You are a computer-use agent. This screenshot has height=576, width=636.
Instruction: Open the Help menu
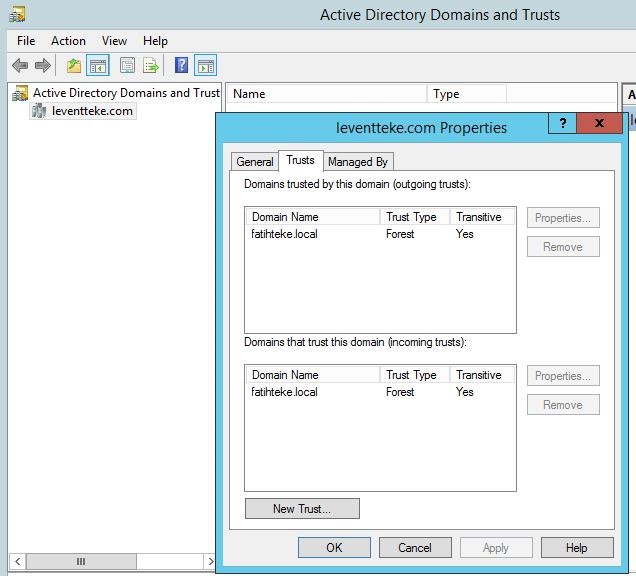155,41
